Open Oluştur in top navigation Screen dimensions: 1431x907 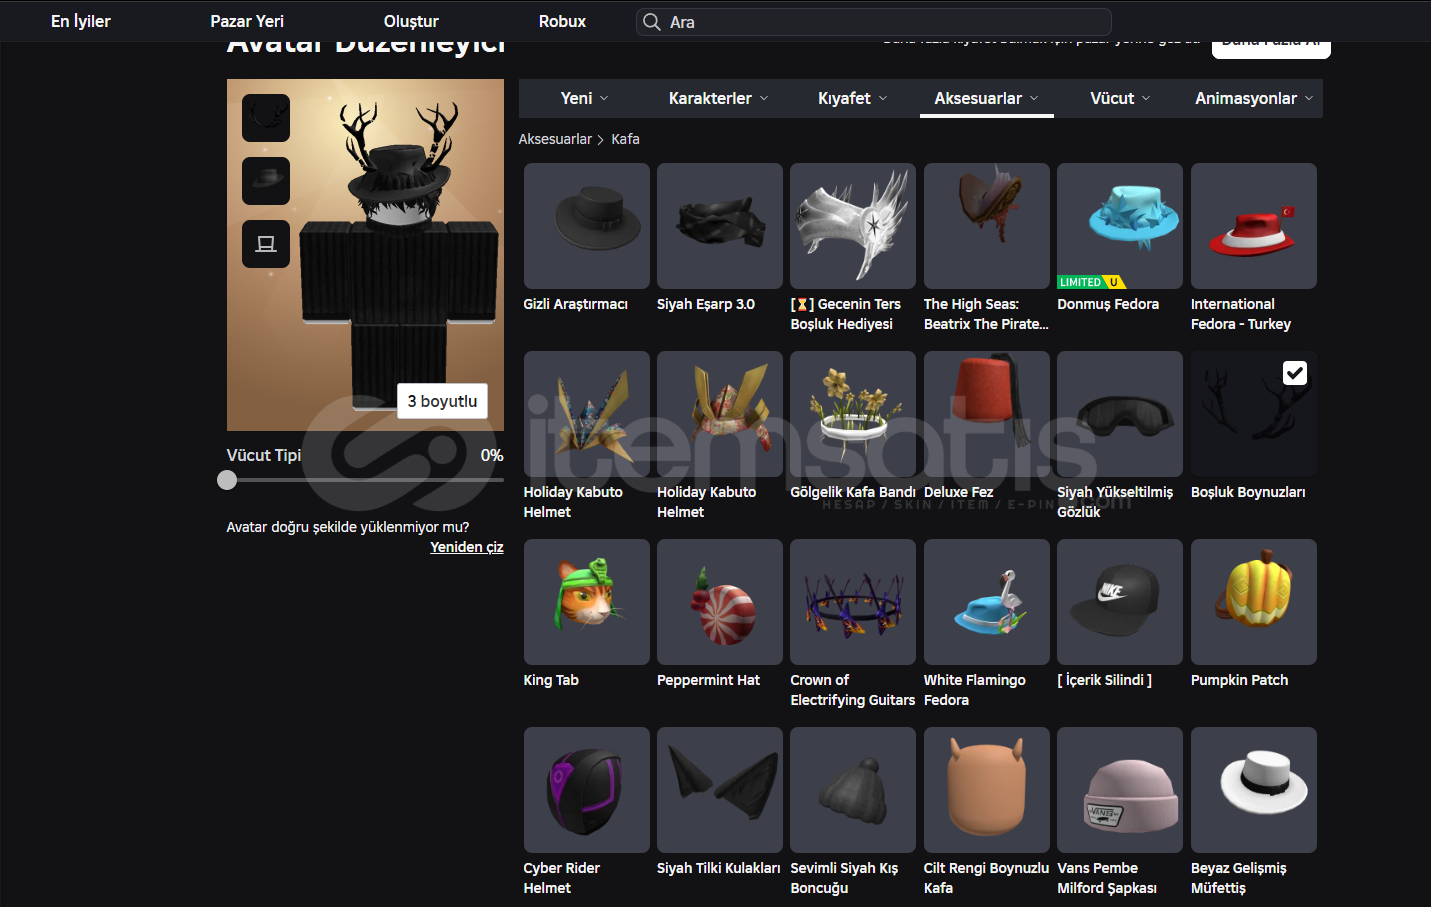coord(411,21)
